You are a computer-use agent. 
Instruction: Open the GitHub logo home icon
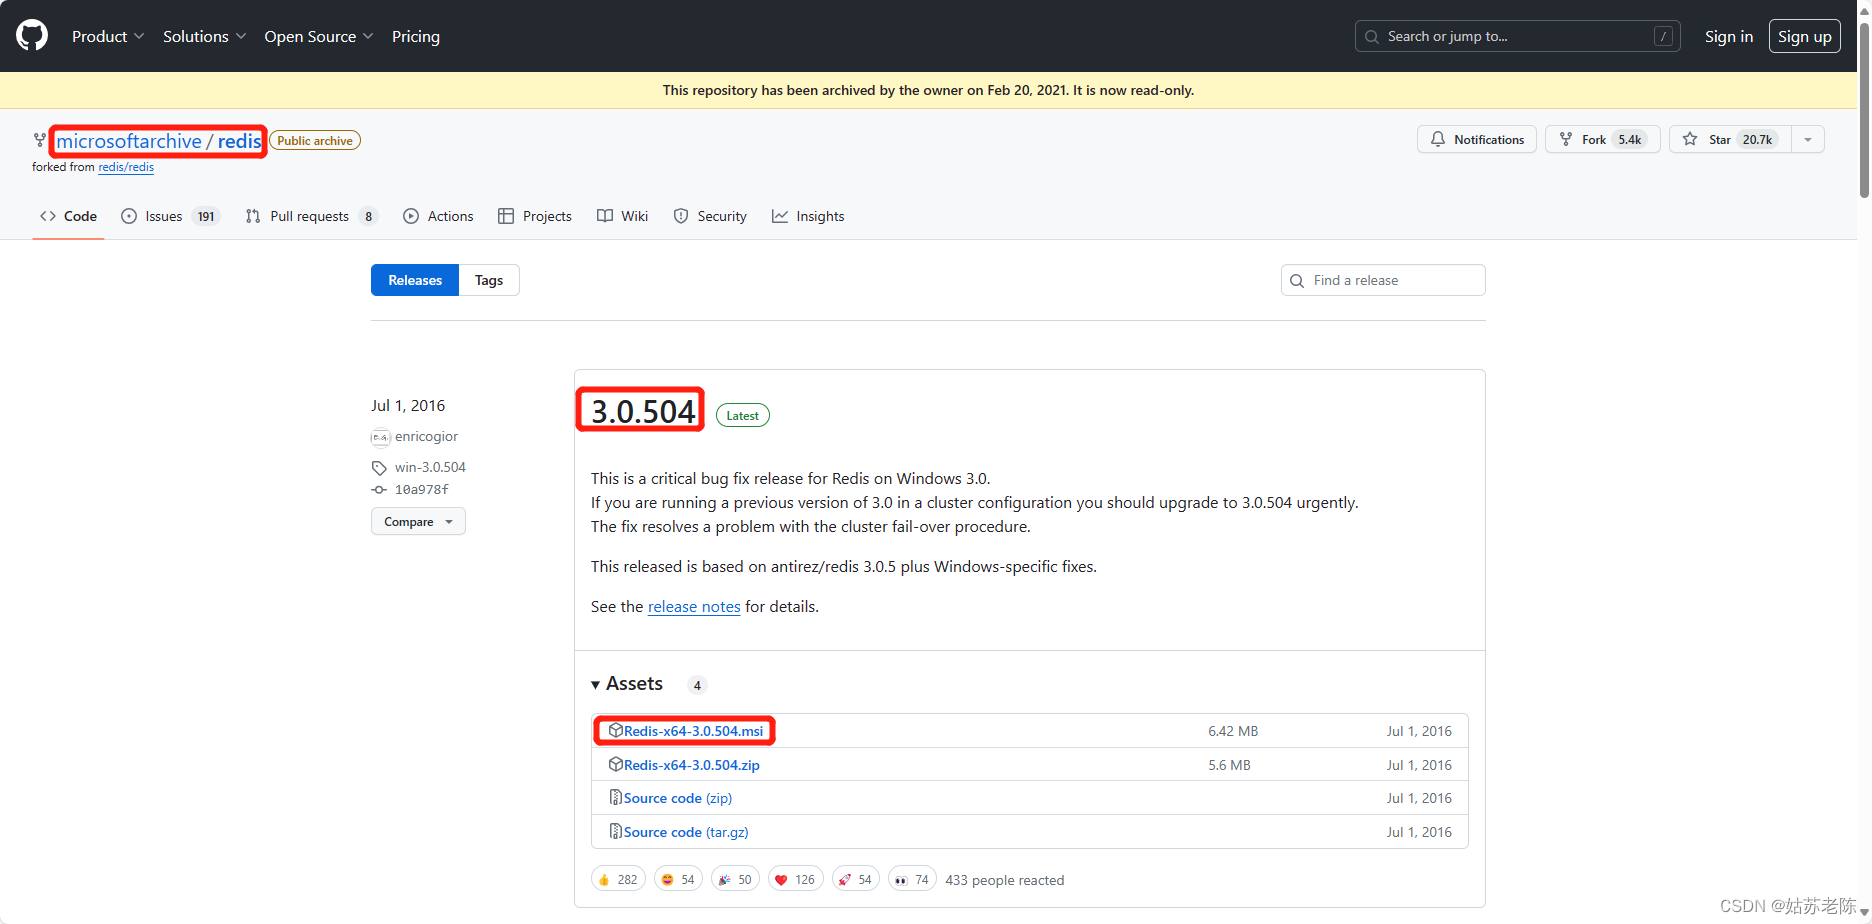click(32, 36)
